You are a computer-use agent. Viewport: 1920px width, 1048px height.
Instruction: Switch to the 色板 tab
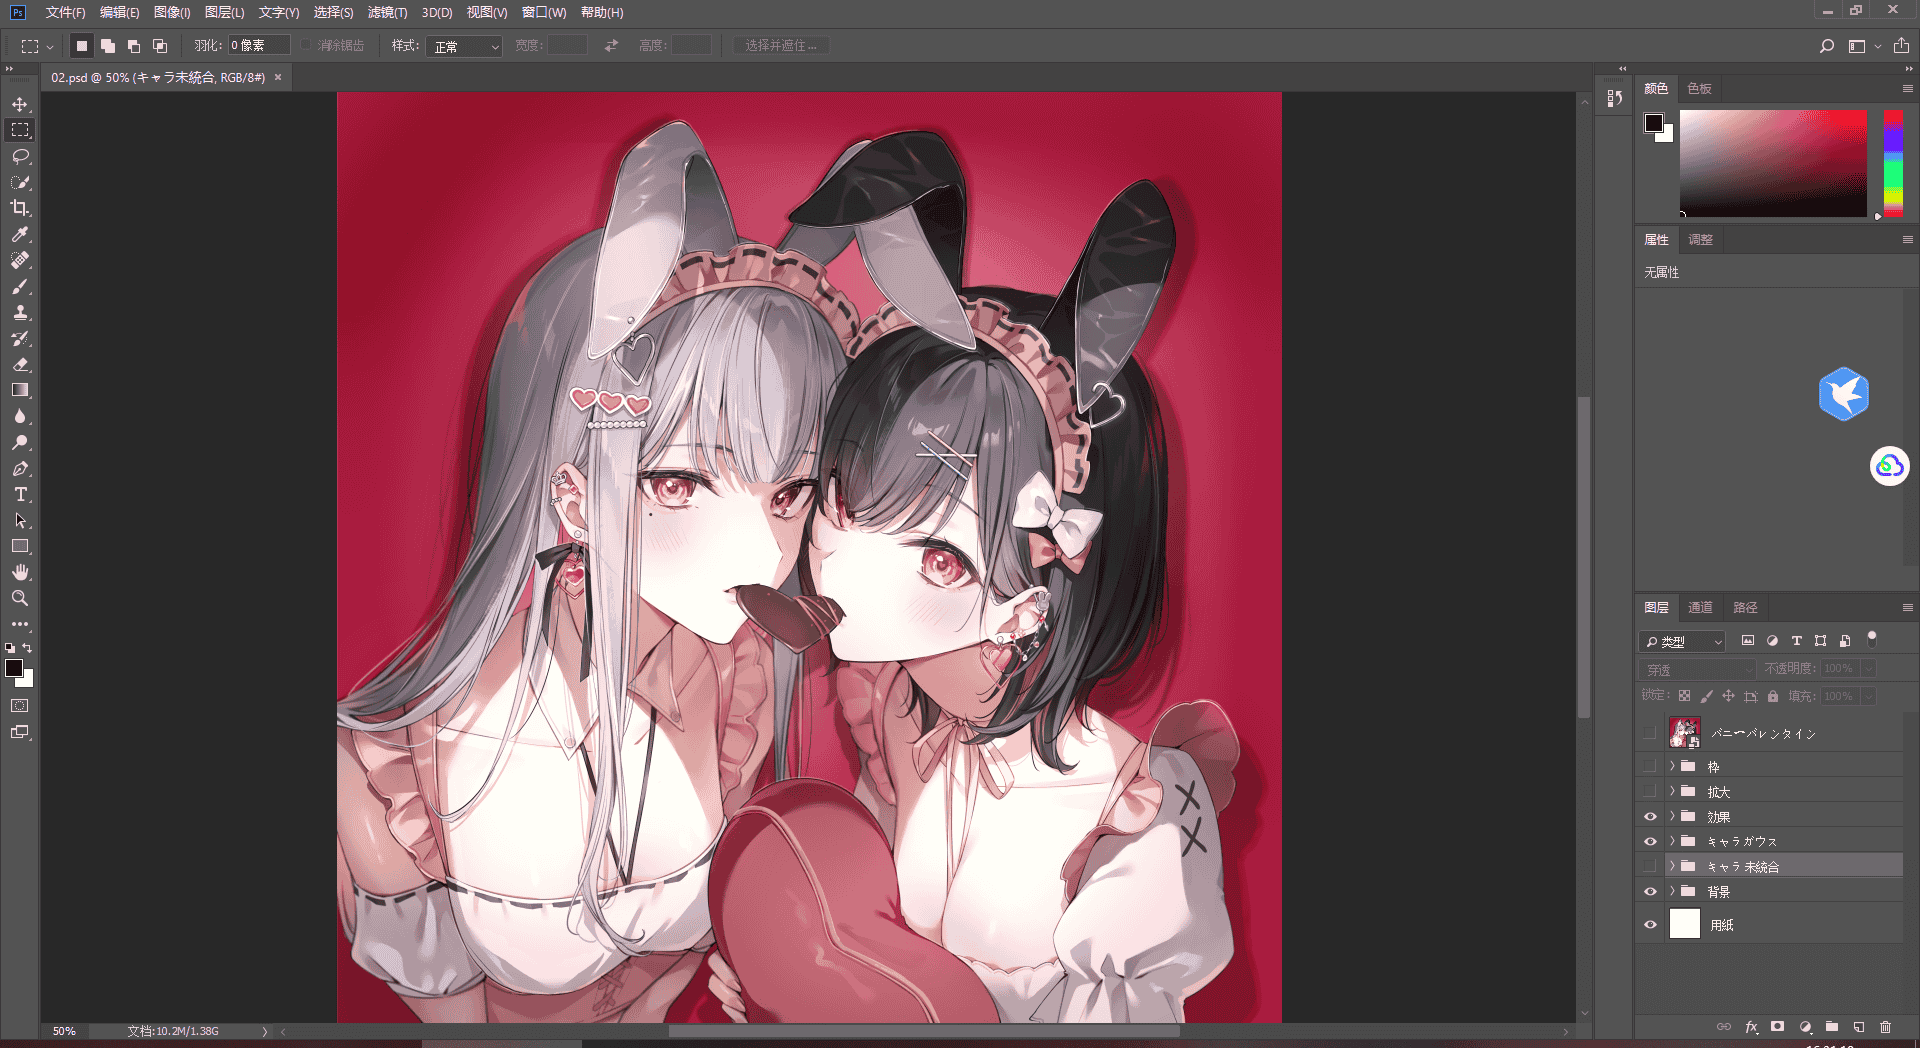(x=1699, y=88)
